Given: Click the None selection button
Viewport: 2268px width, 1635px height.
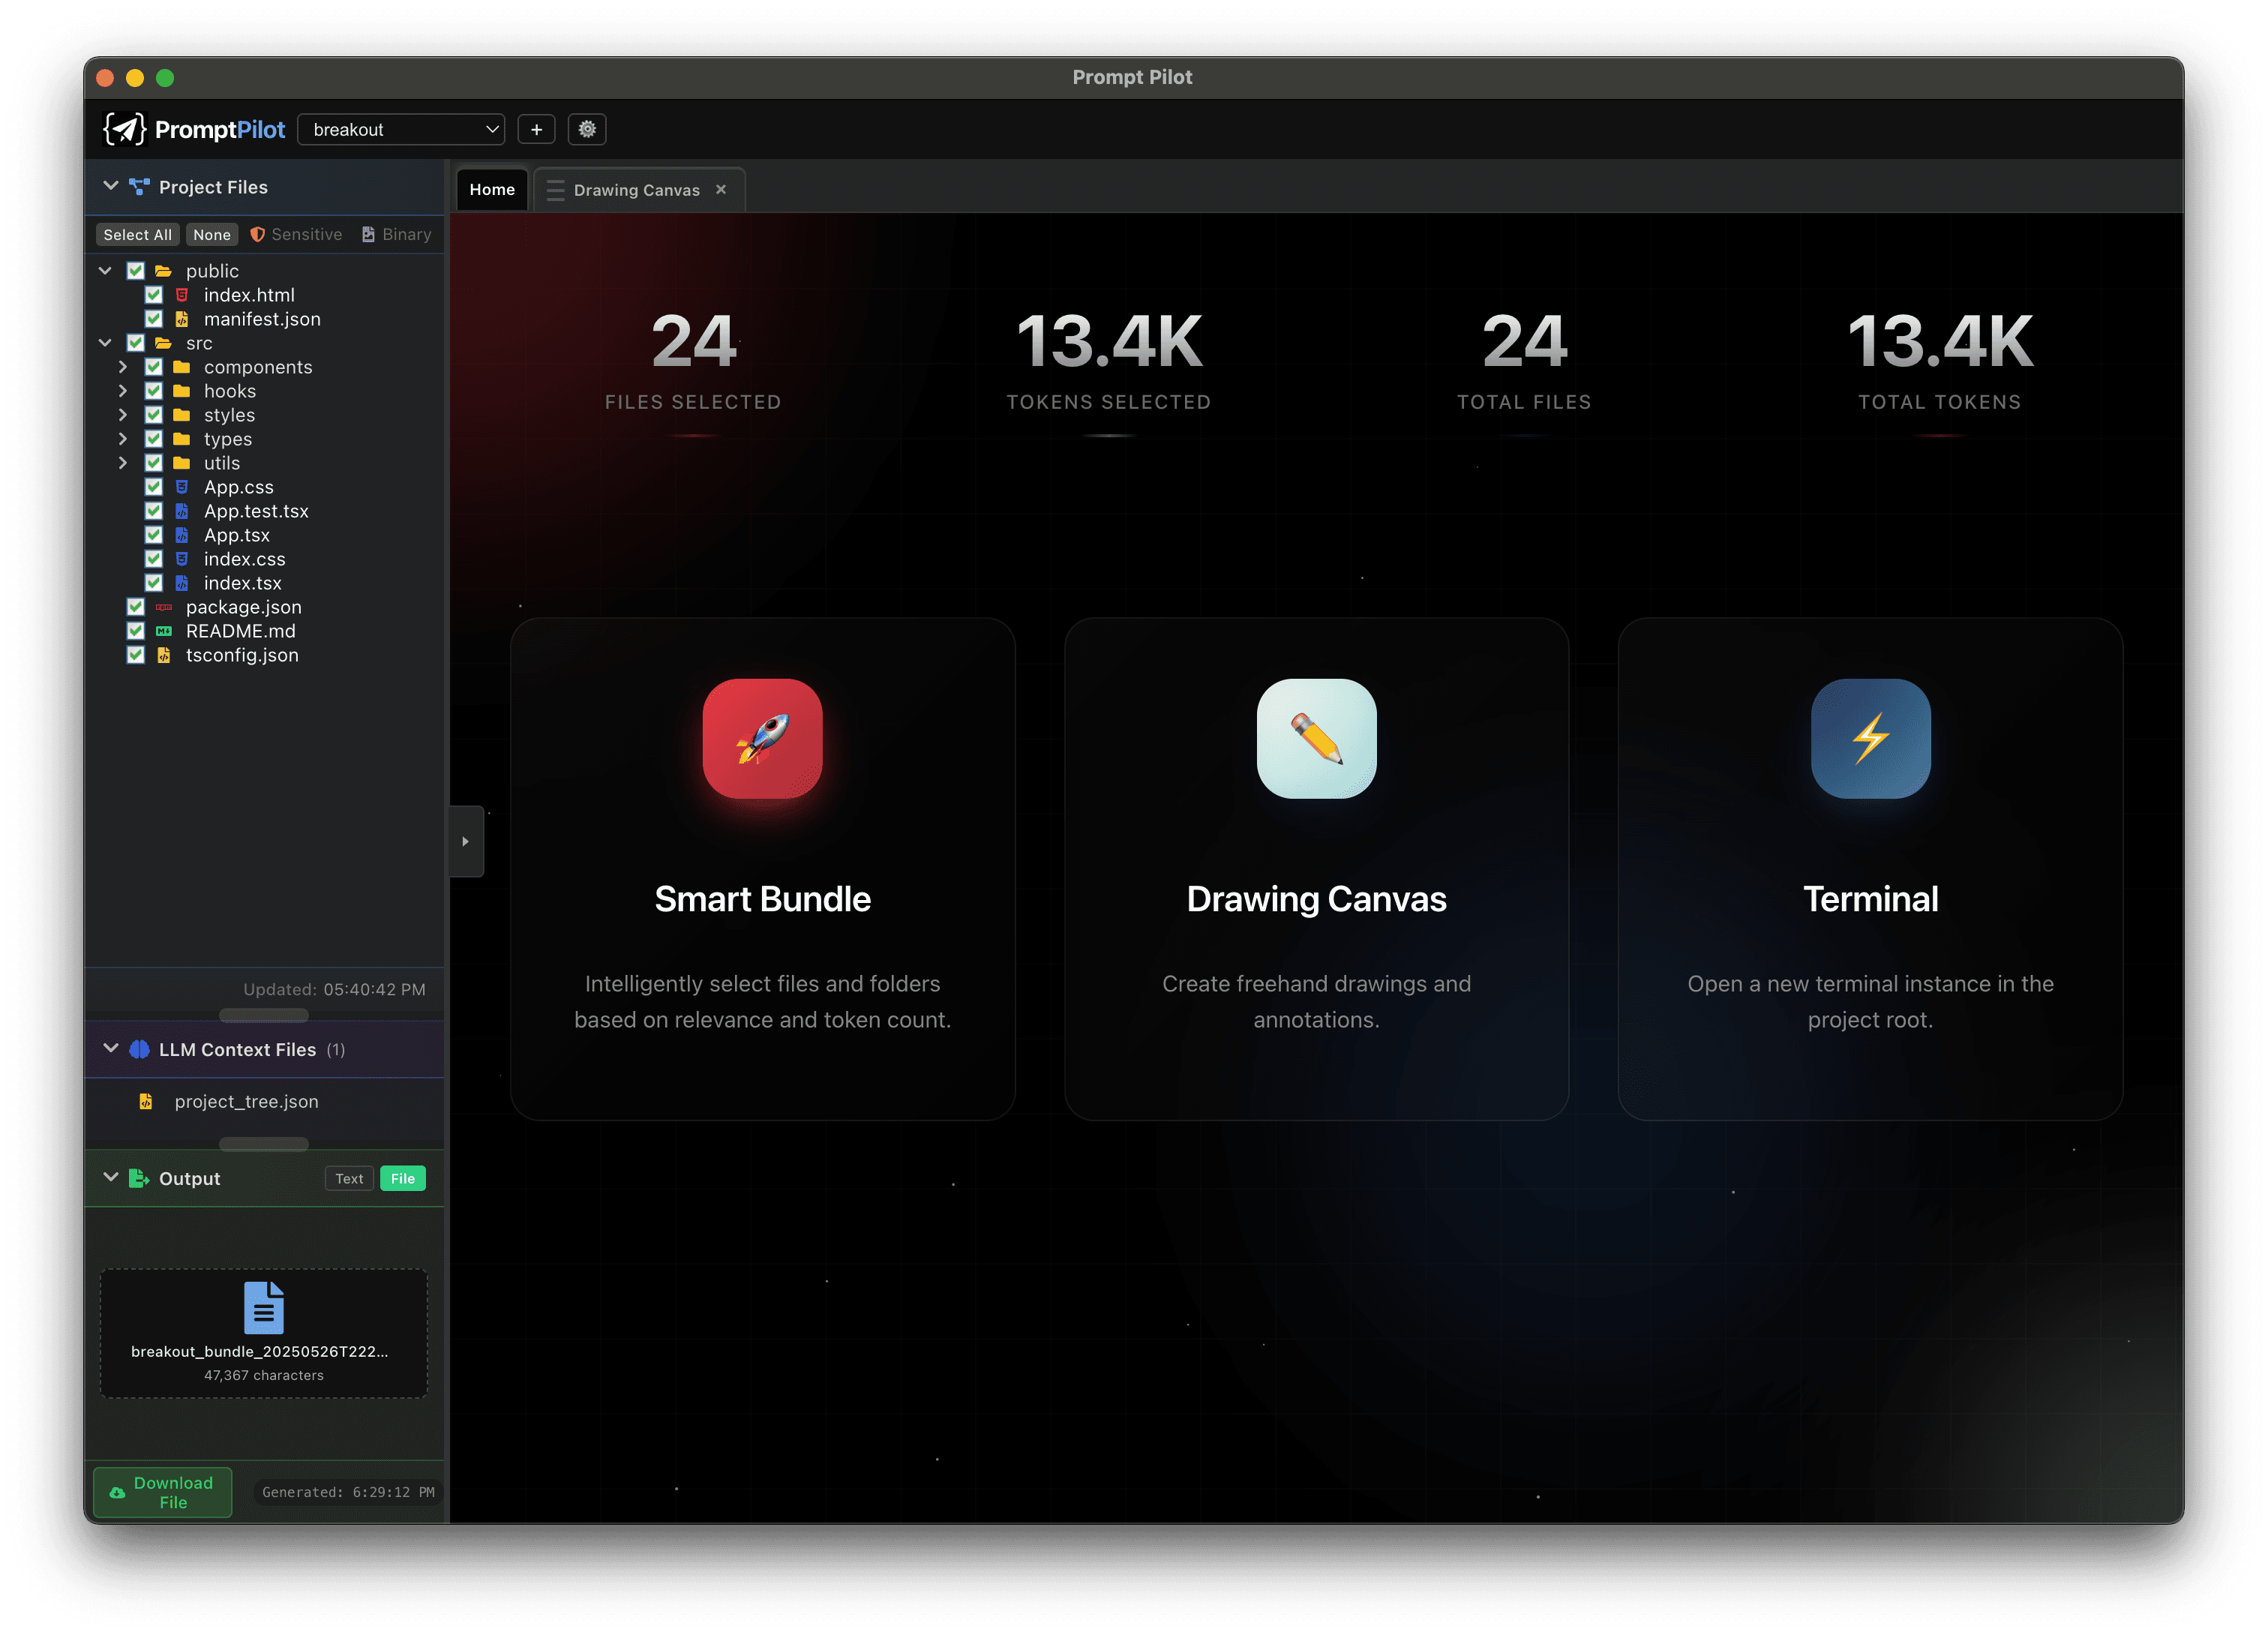Looking at the screenshot, I should [x=212, y=234].
